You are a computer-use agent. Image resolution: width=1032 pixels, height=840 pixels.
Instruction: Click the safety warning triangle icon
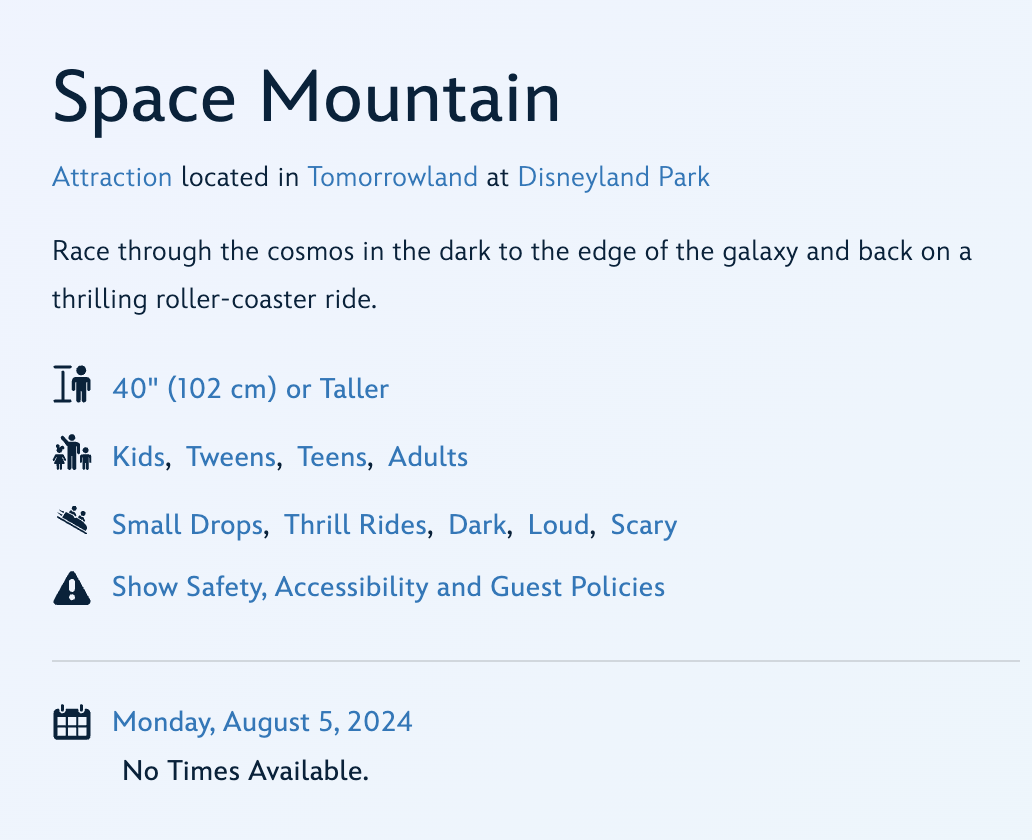(71, 587)
